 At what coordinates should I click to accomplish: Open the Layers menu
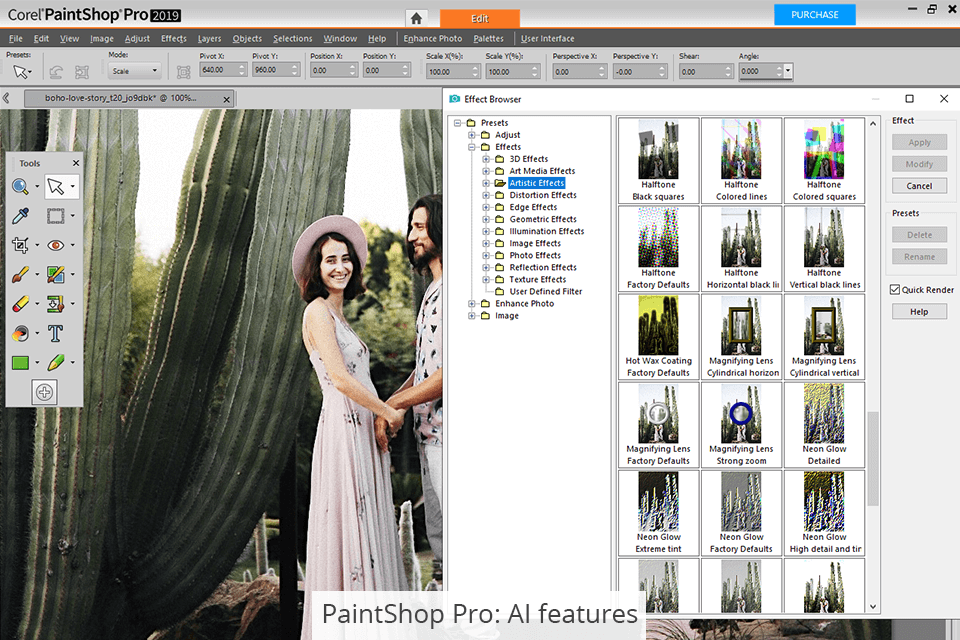tap(209, 38)
